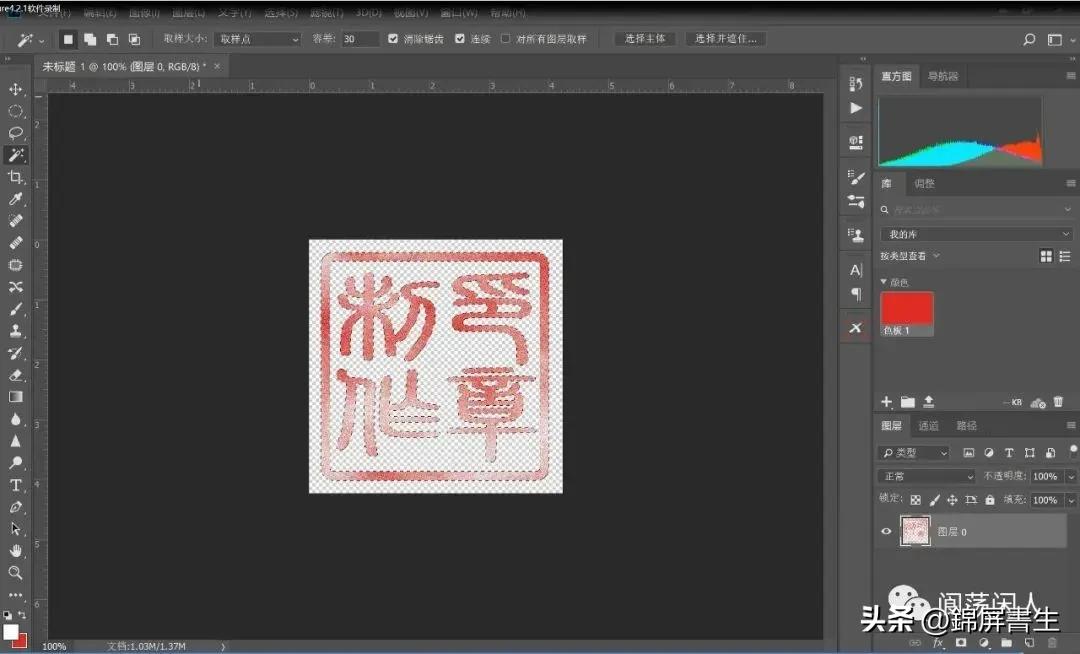Lock transparent pixels of the layer
1080x654 pixels.
917,500
